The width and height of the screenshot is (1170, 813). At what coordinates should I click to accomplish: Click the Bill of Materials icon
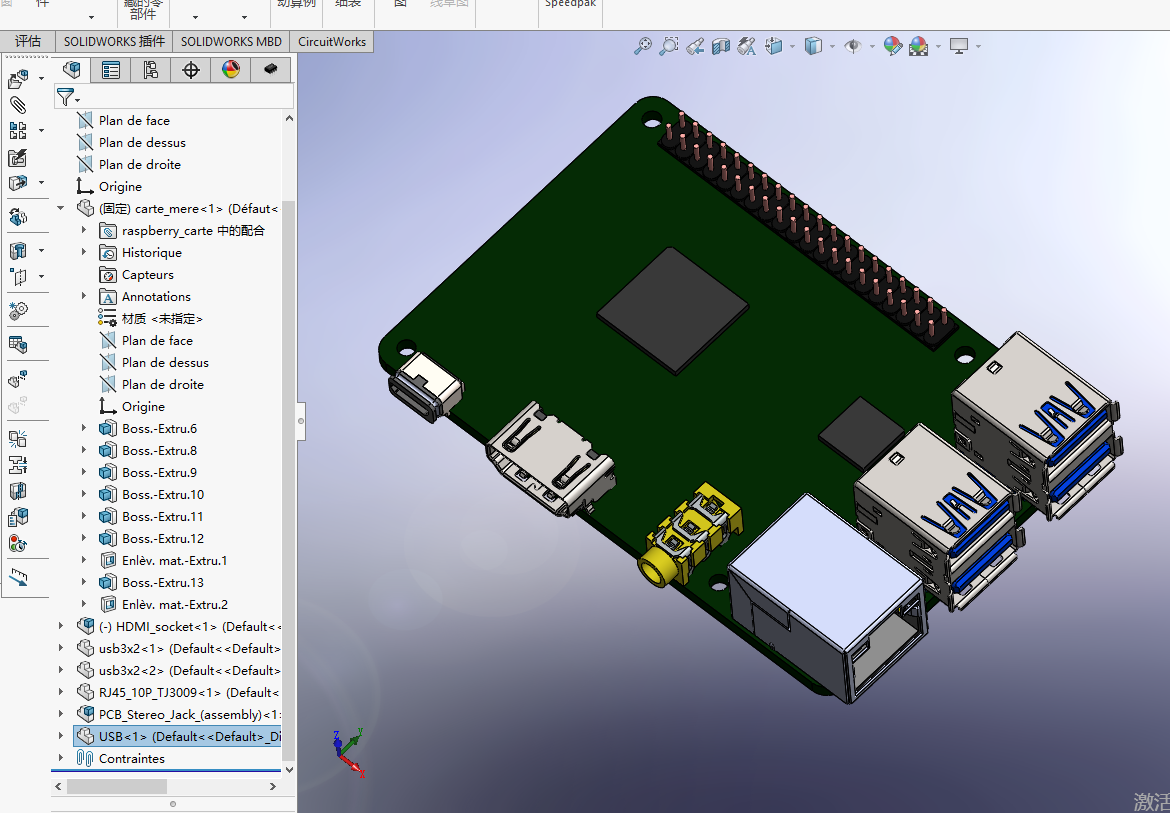click(x=18, y=345)
